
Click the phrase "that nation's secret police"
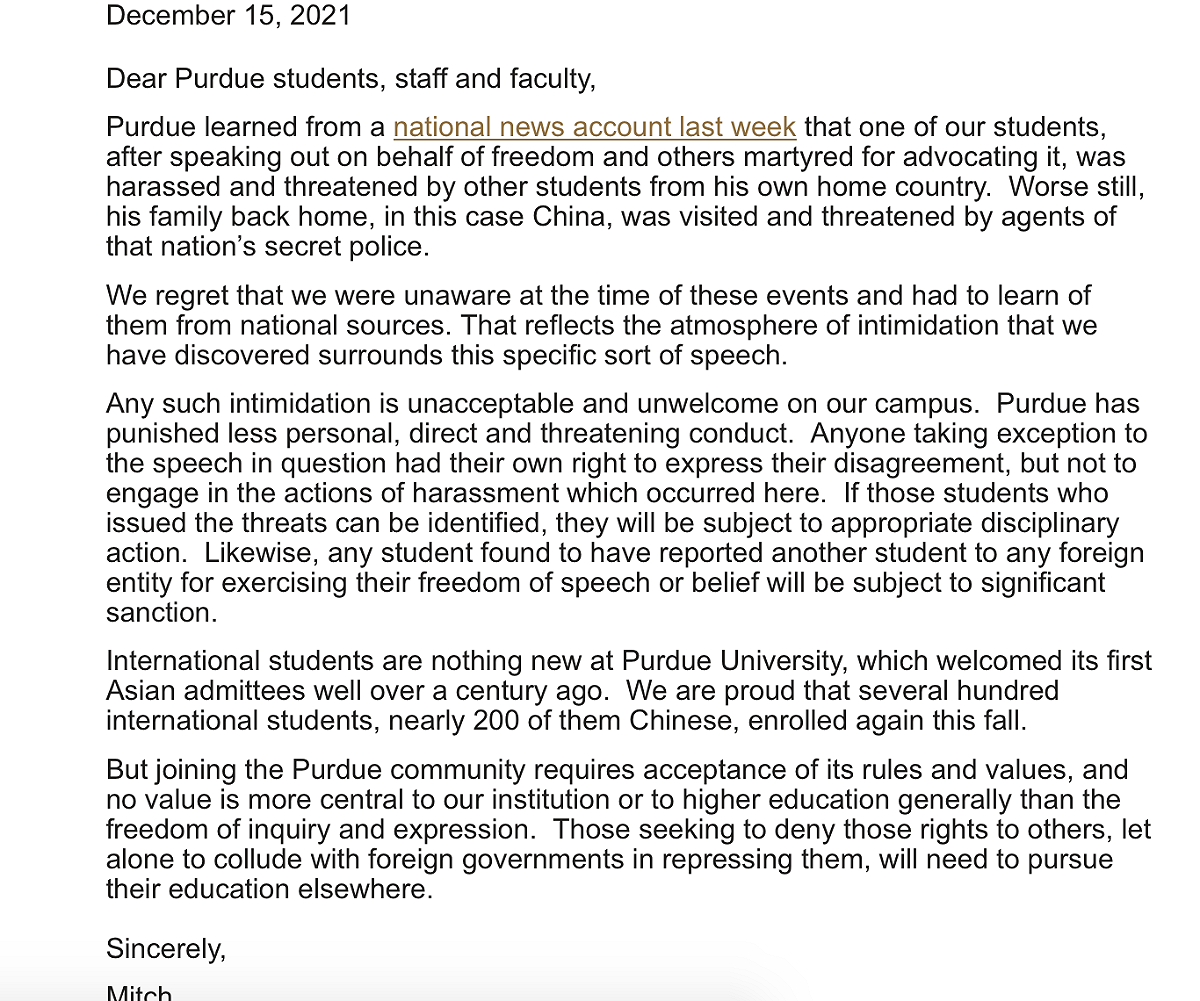(267, 246)
